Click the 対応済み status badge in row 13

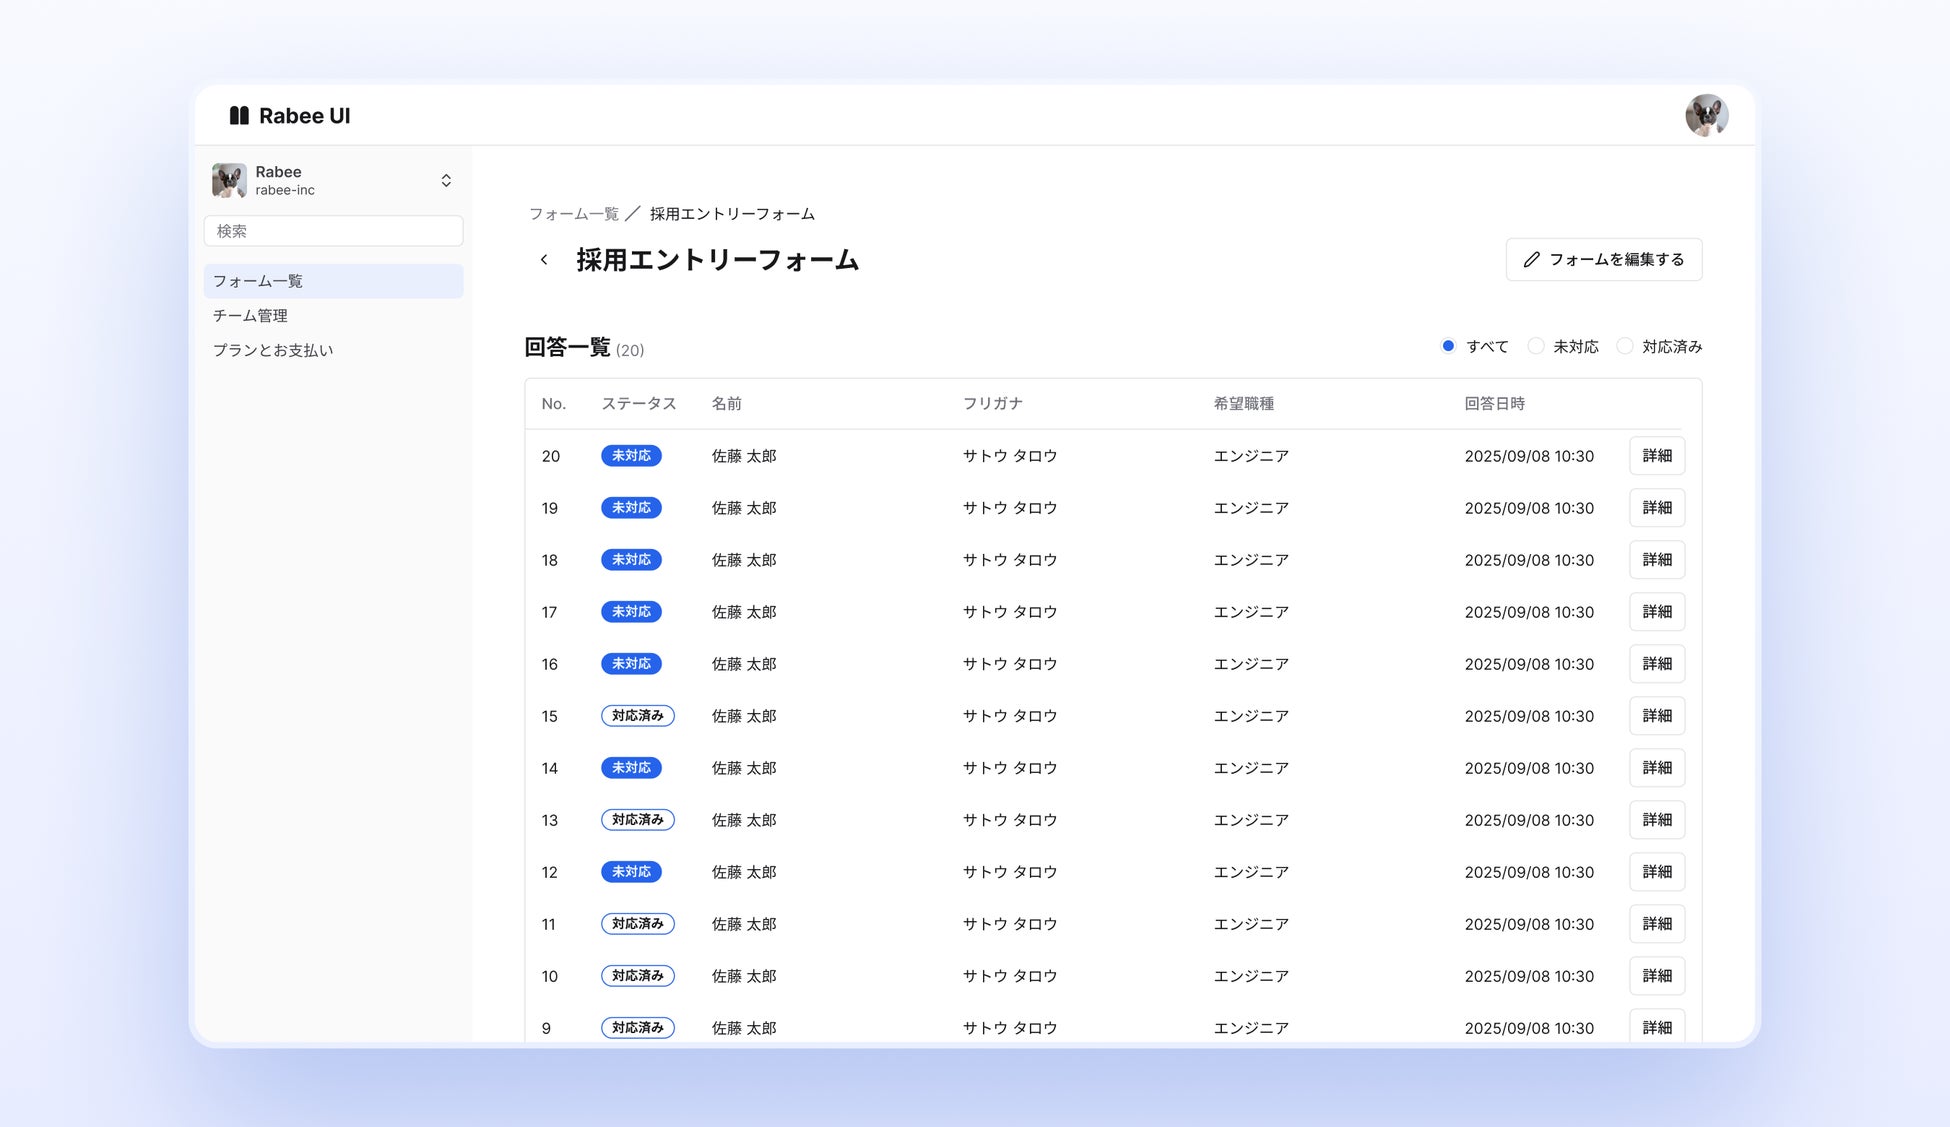click(637, 820)
